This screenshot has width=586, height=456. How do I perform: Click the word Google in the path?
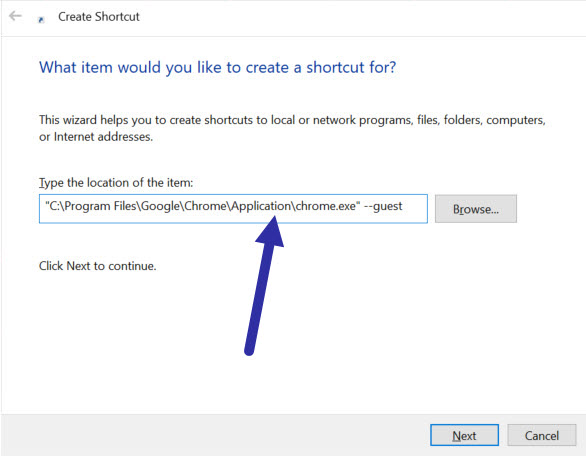tap(161, 206)
